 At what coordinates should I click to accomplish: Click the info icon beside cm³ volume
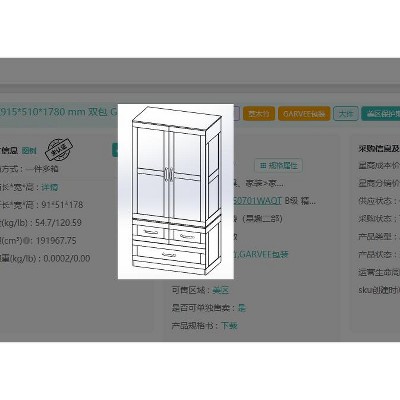(x=28, y=241)
